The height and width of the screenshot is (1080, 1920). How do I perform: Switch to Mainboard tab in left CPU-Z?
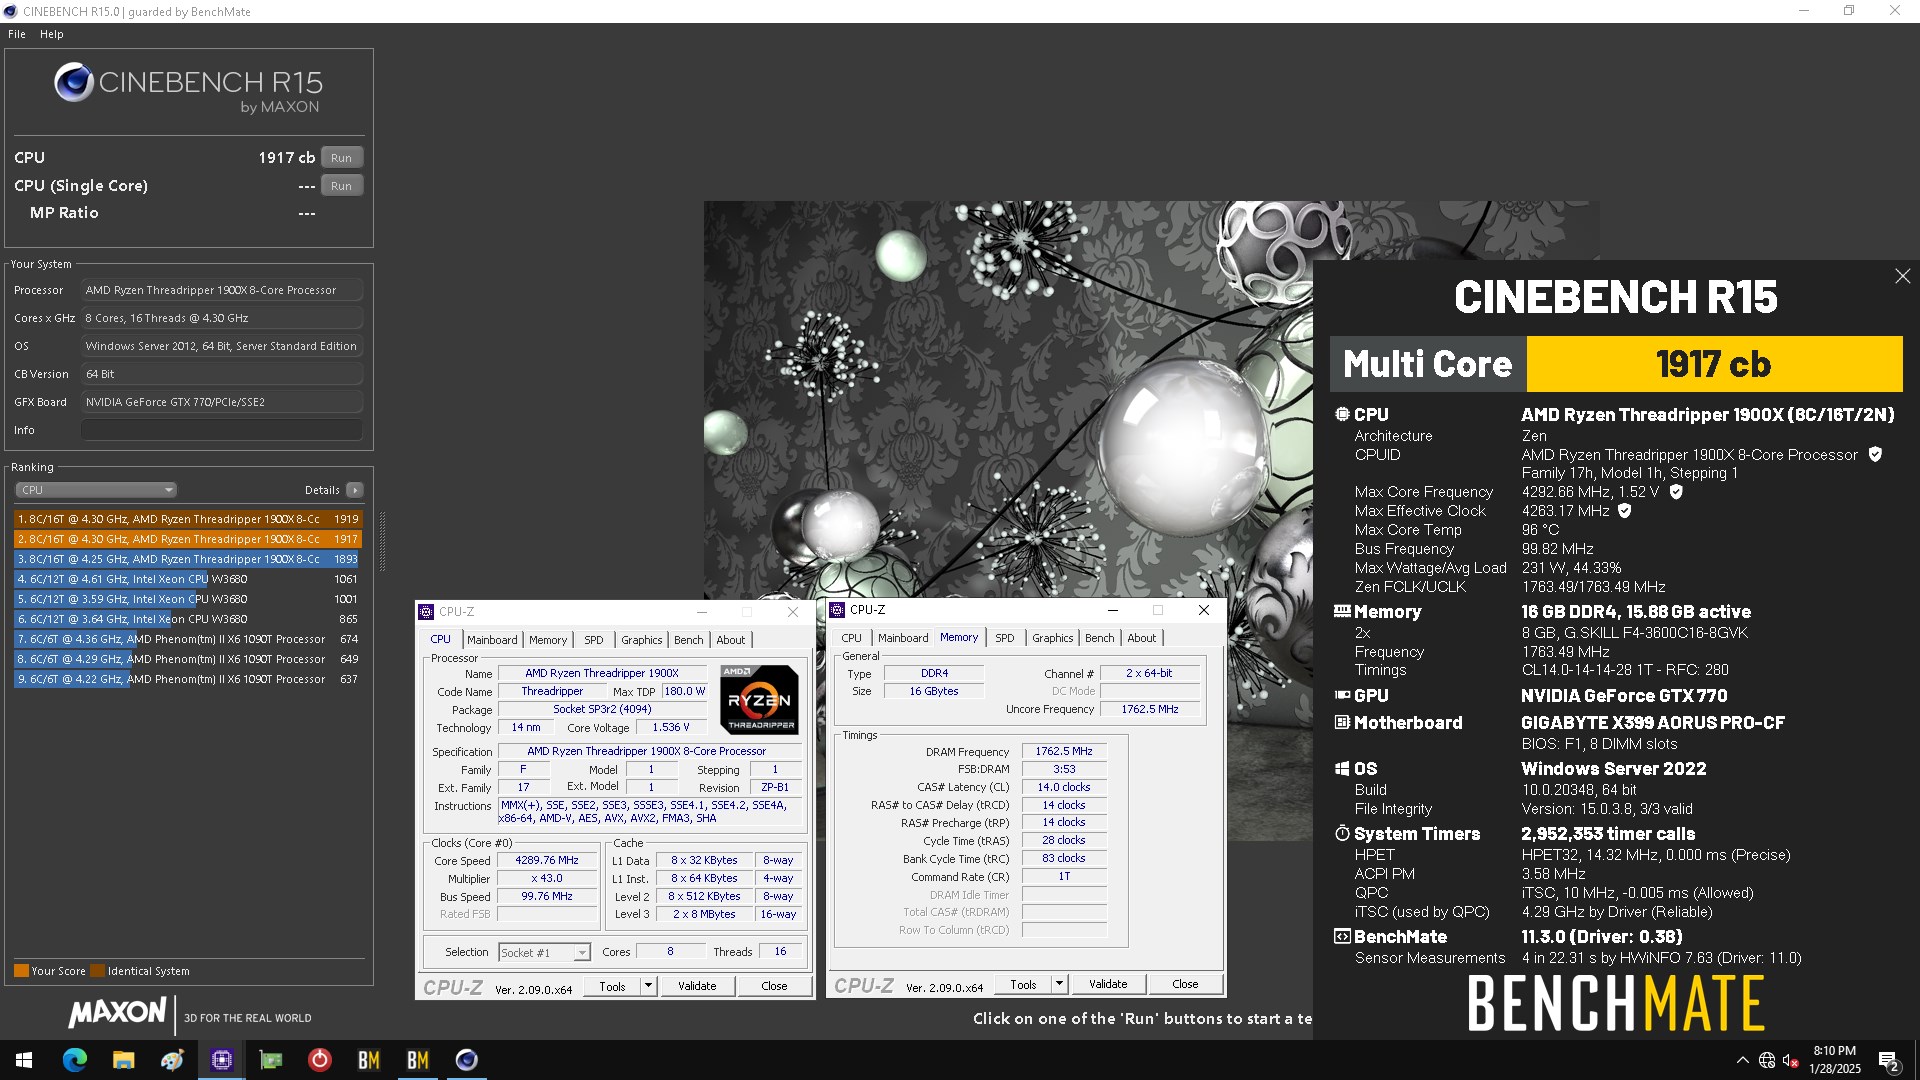(492, 640)
